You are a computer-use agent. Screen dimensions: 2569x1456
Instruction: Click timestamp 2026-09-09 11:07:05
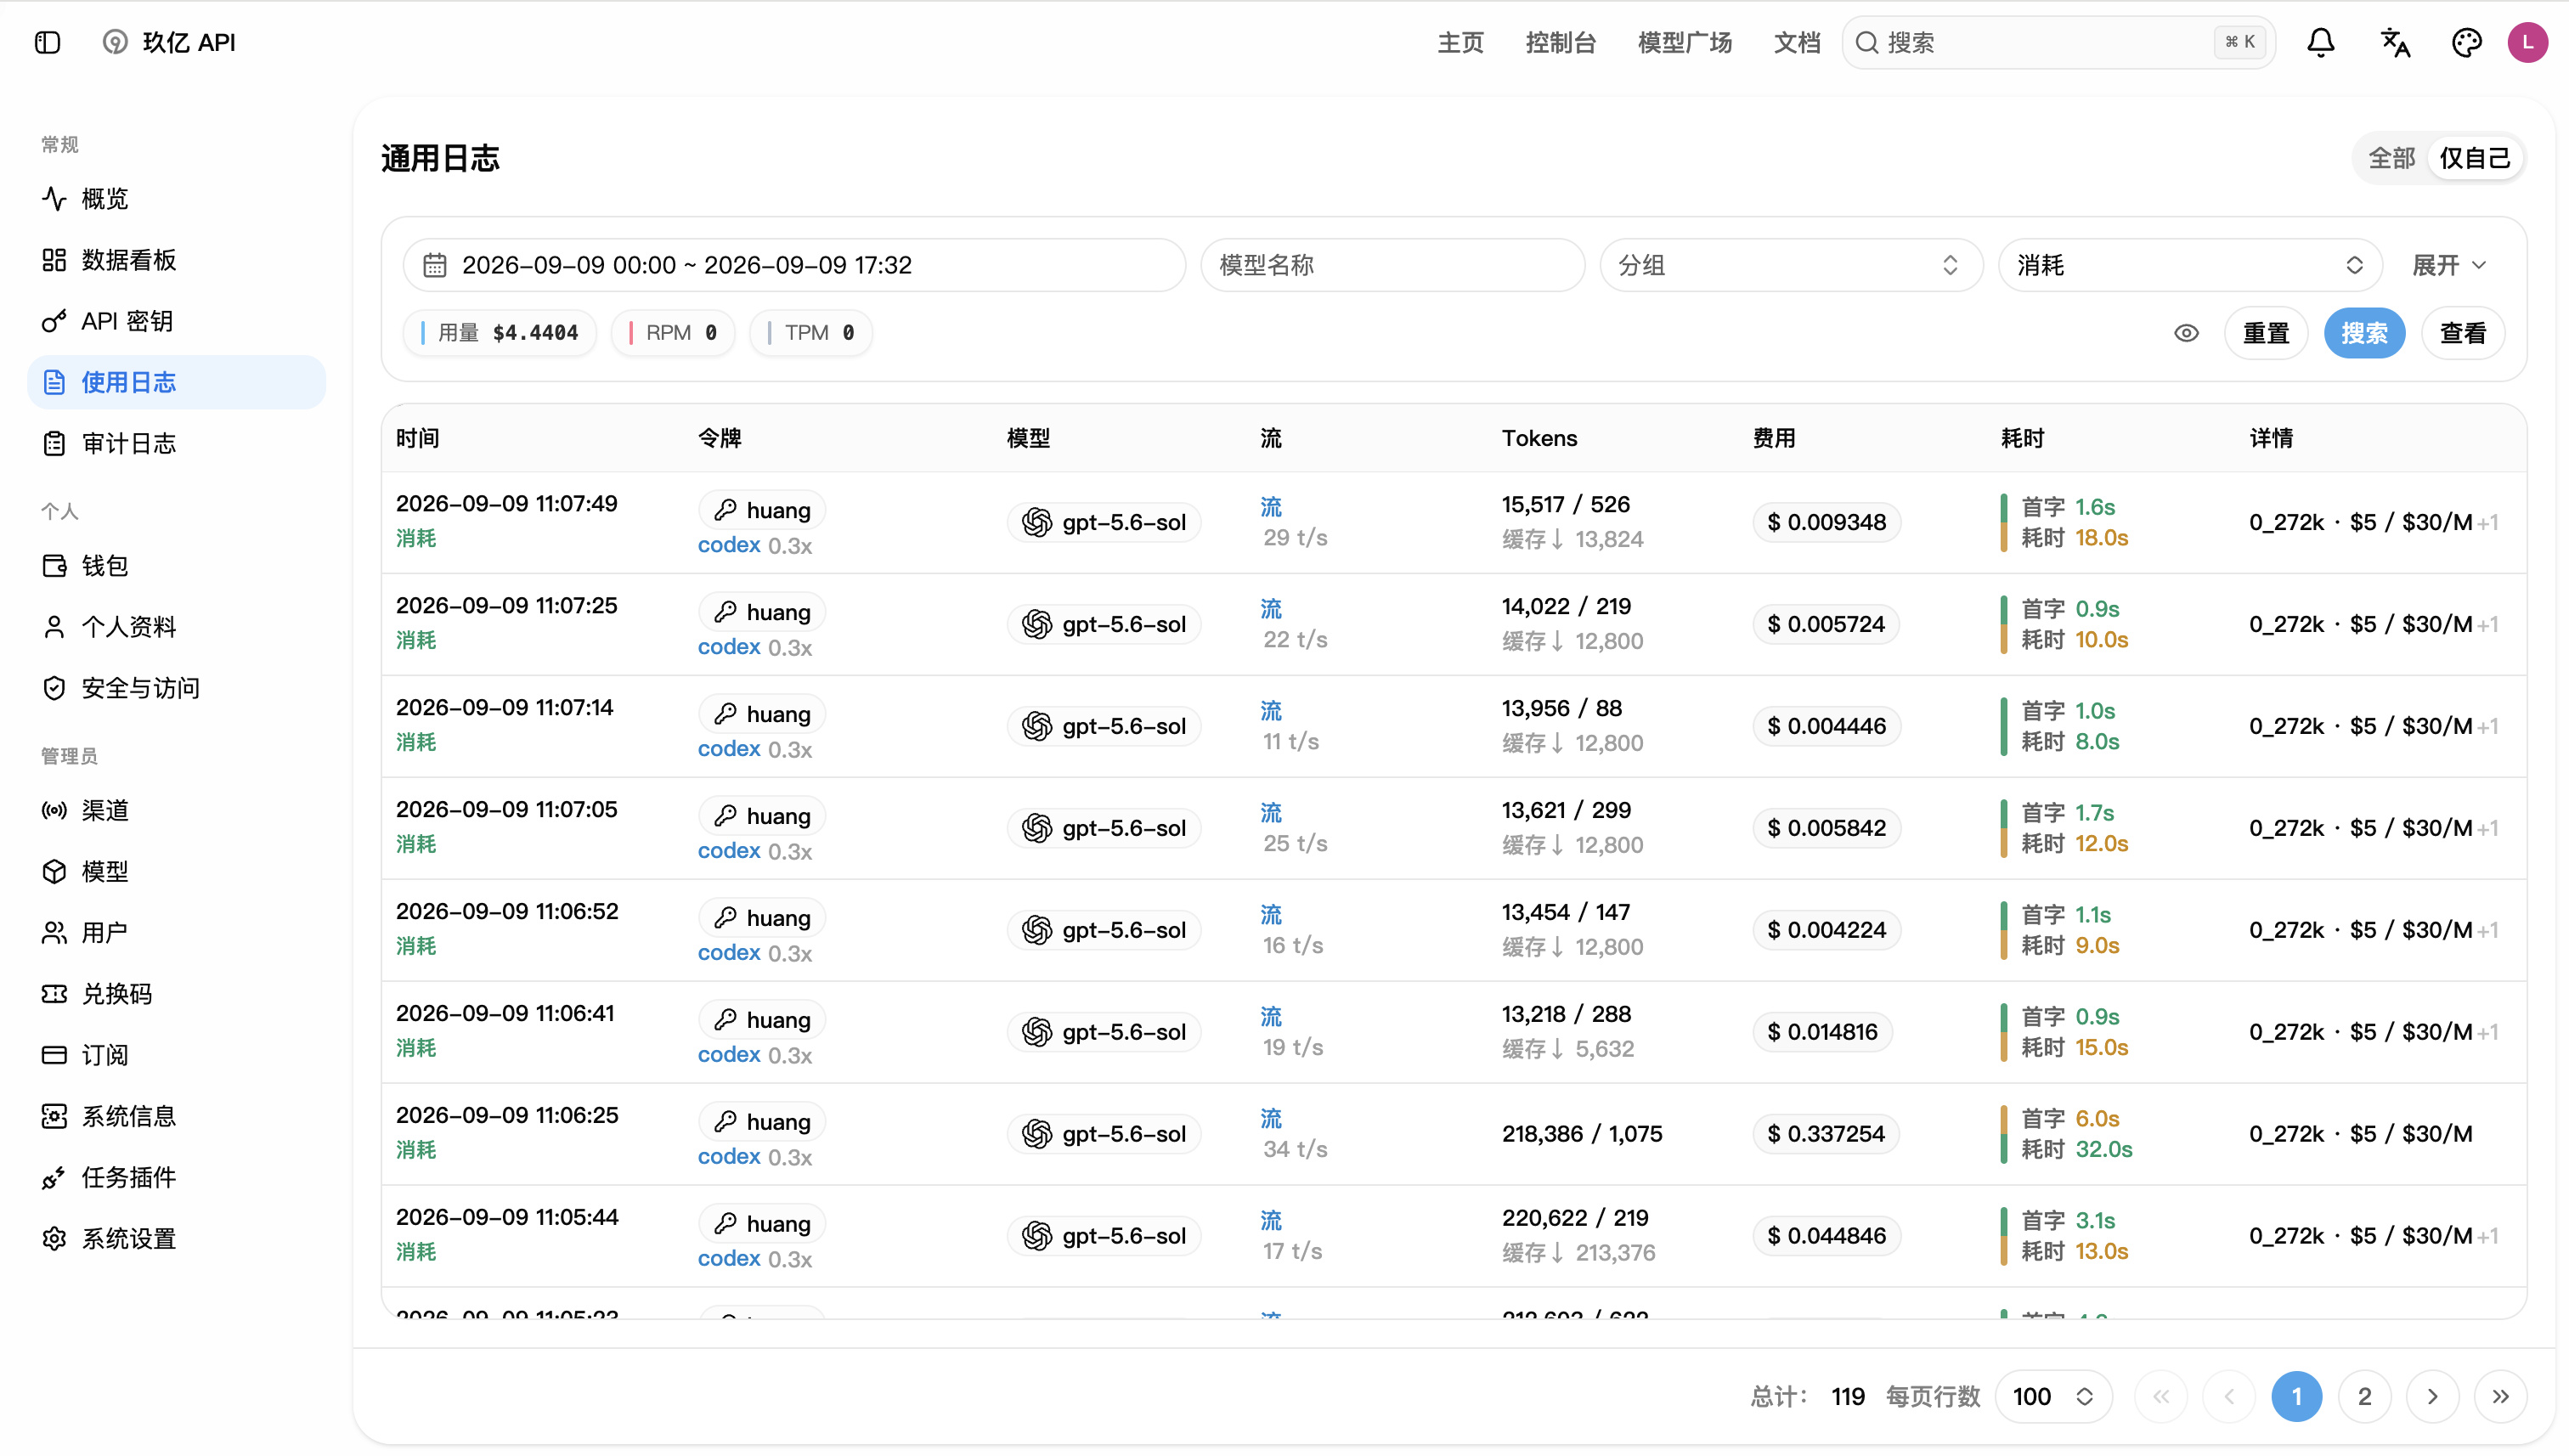pyautogui.click(x=506, y=809)
